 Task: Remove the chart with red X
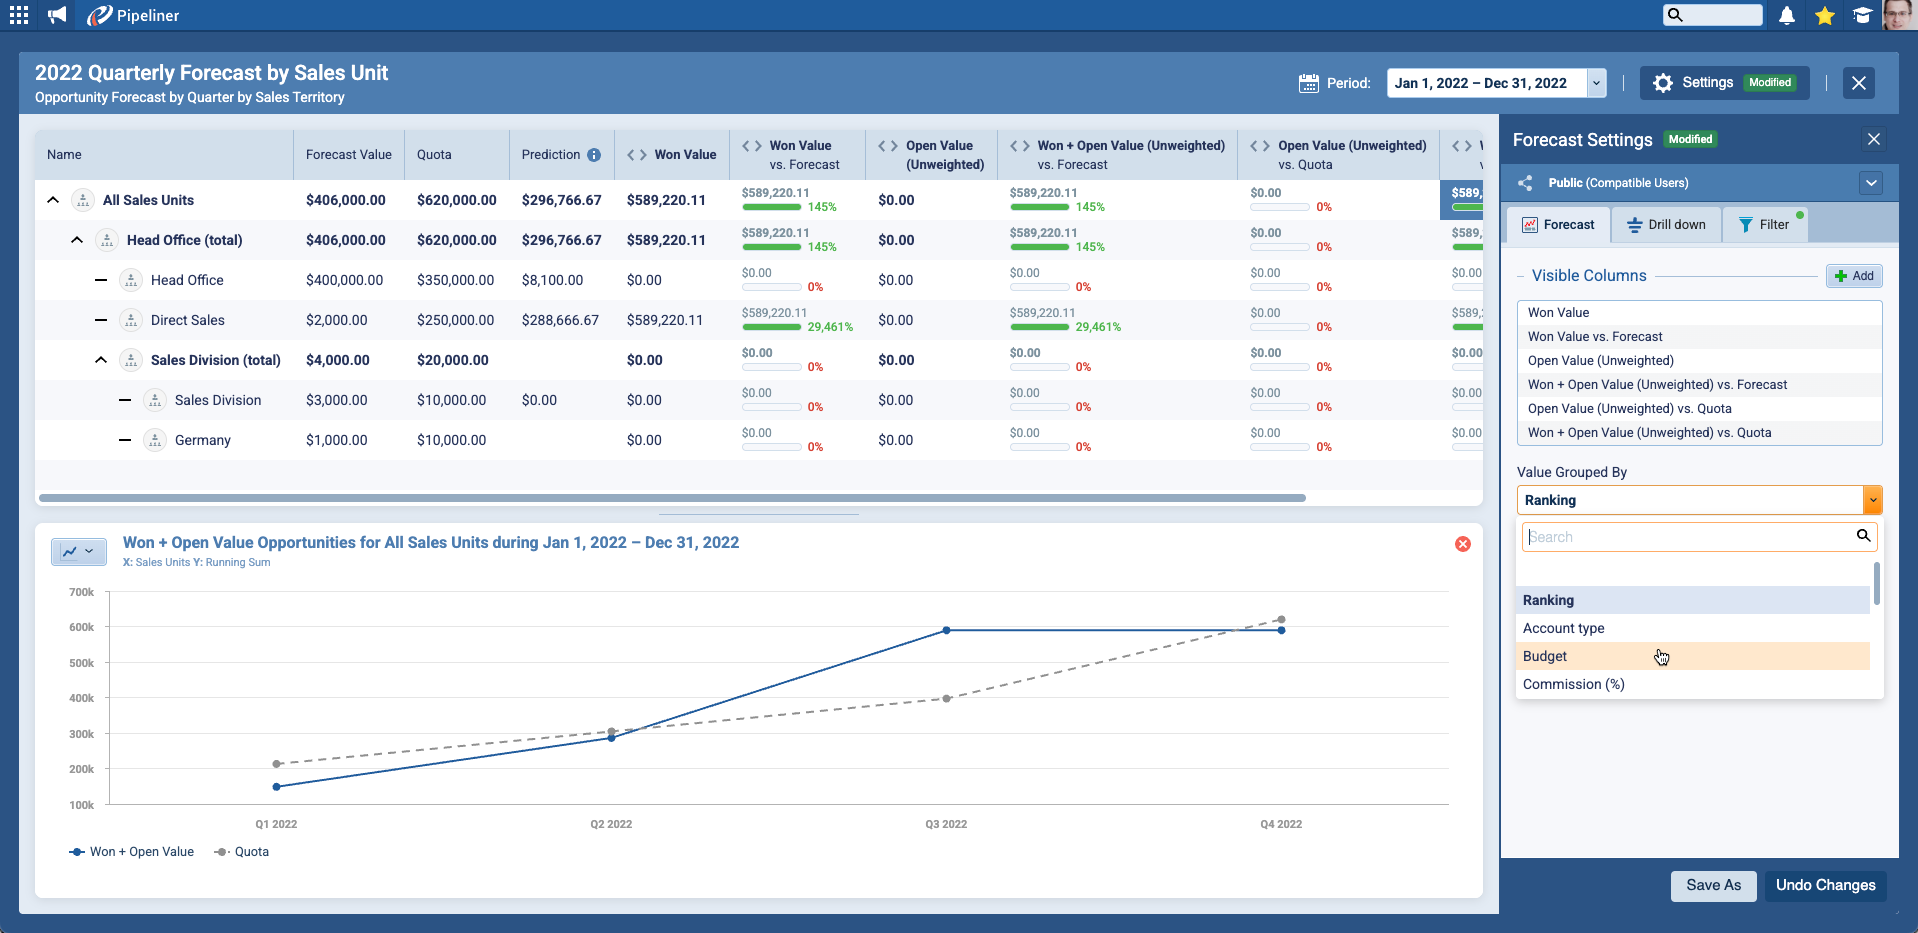[x=1463, y=544]
